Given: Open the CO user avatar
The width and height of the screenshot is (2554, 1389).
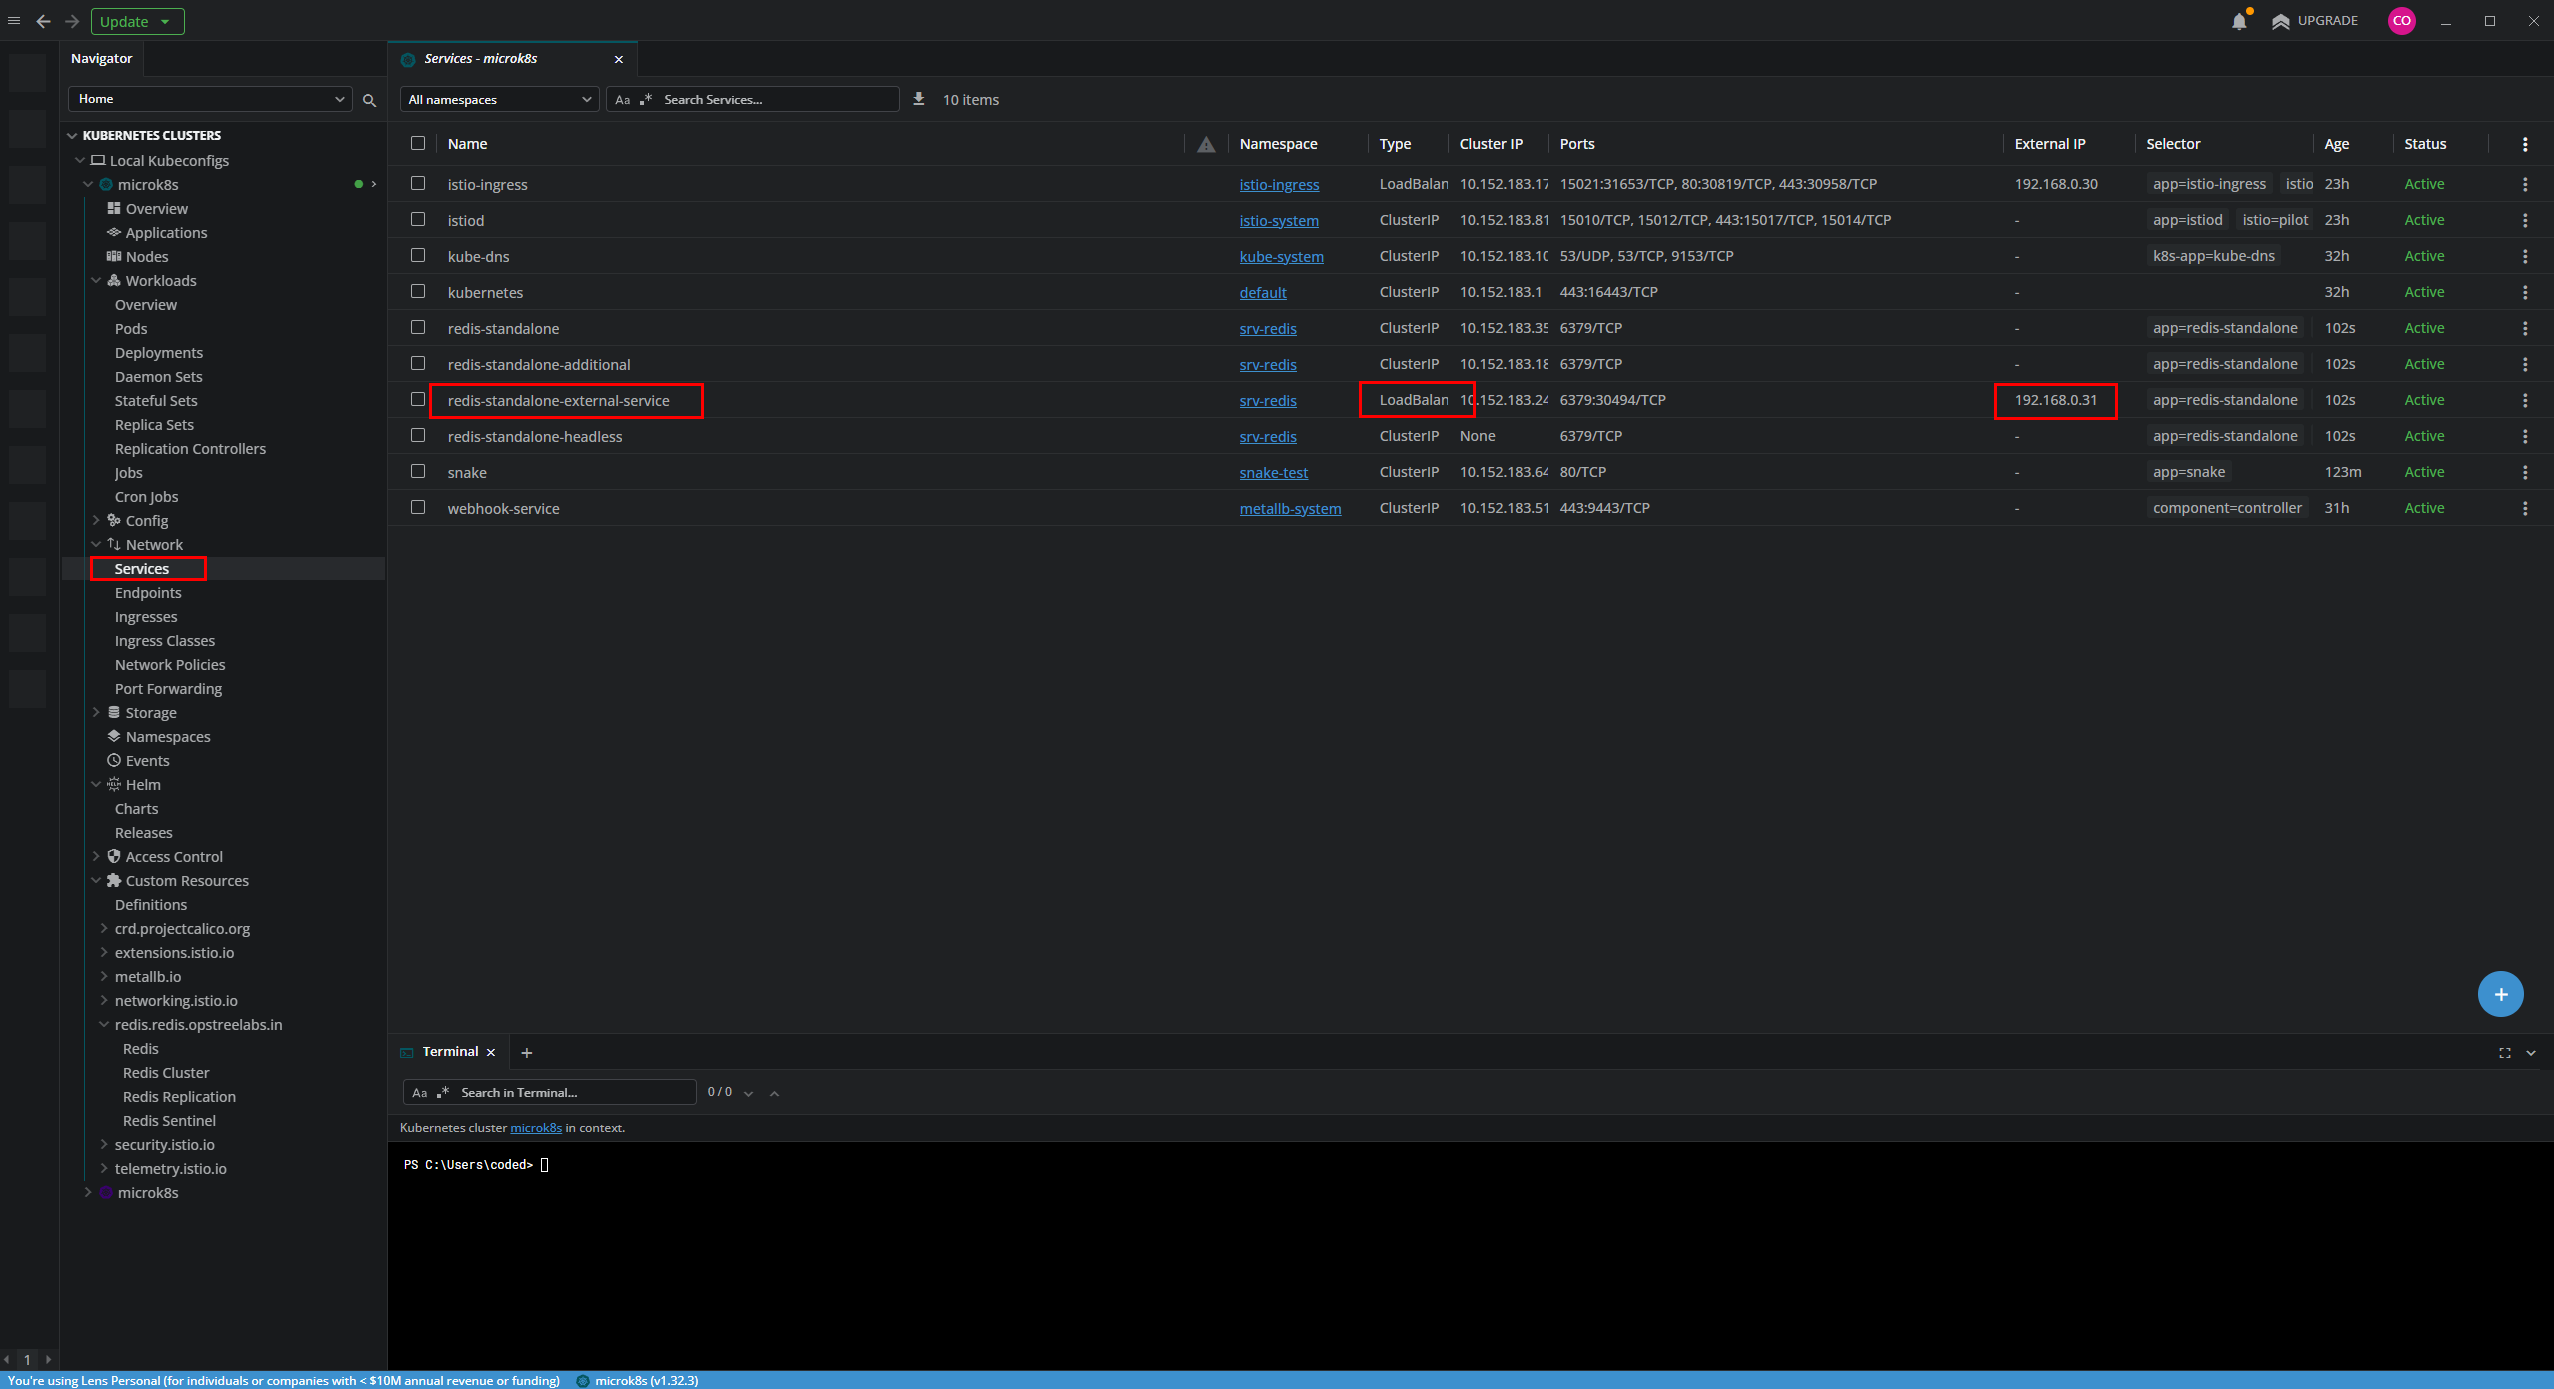Looking at the screenshot, I should (x=2401, y=21).
